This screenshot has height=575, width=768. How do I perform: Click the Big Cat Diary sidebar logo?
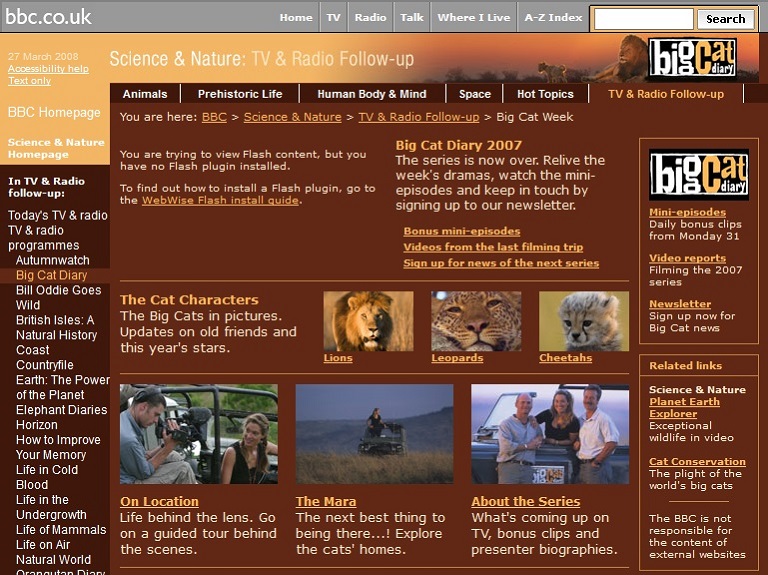coord(698,175)
